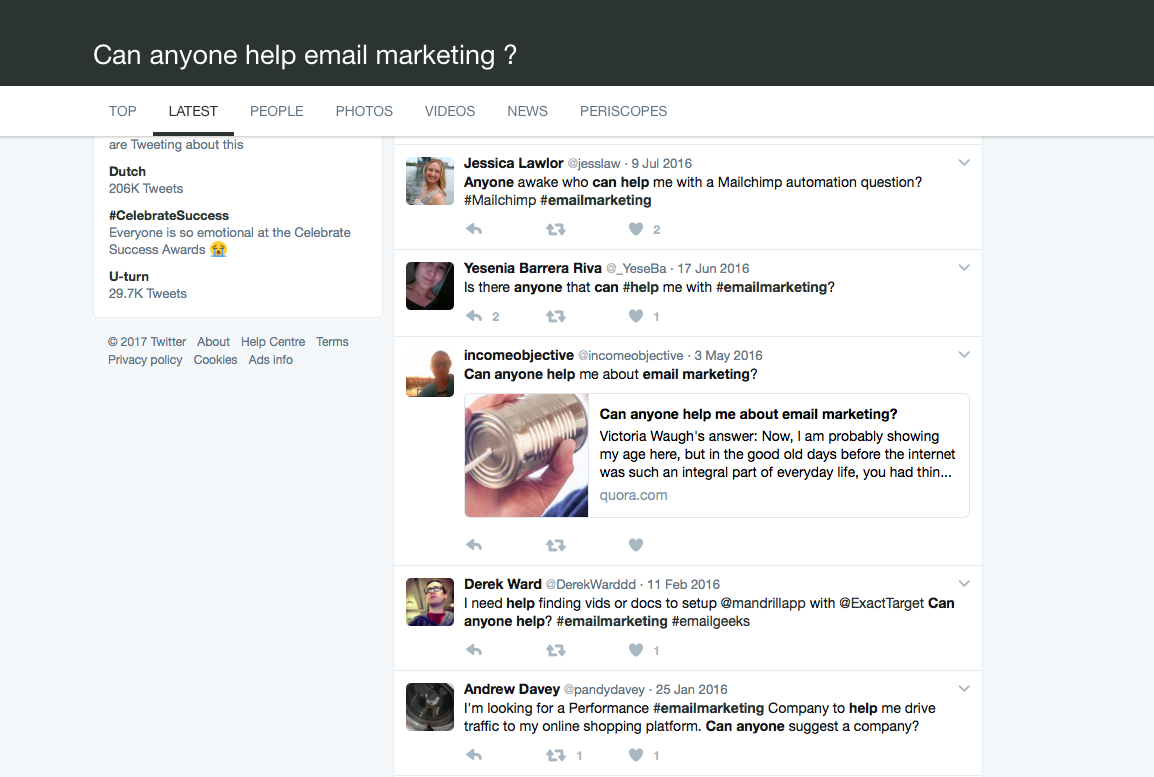Image resolution: width=1154 pixels, height=777 pixels.
Task: Expand options menu on Yesenia's tweet
Action: coord(964,268)
